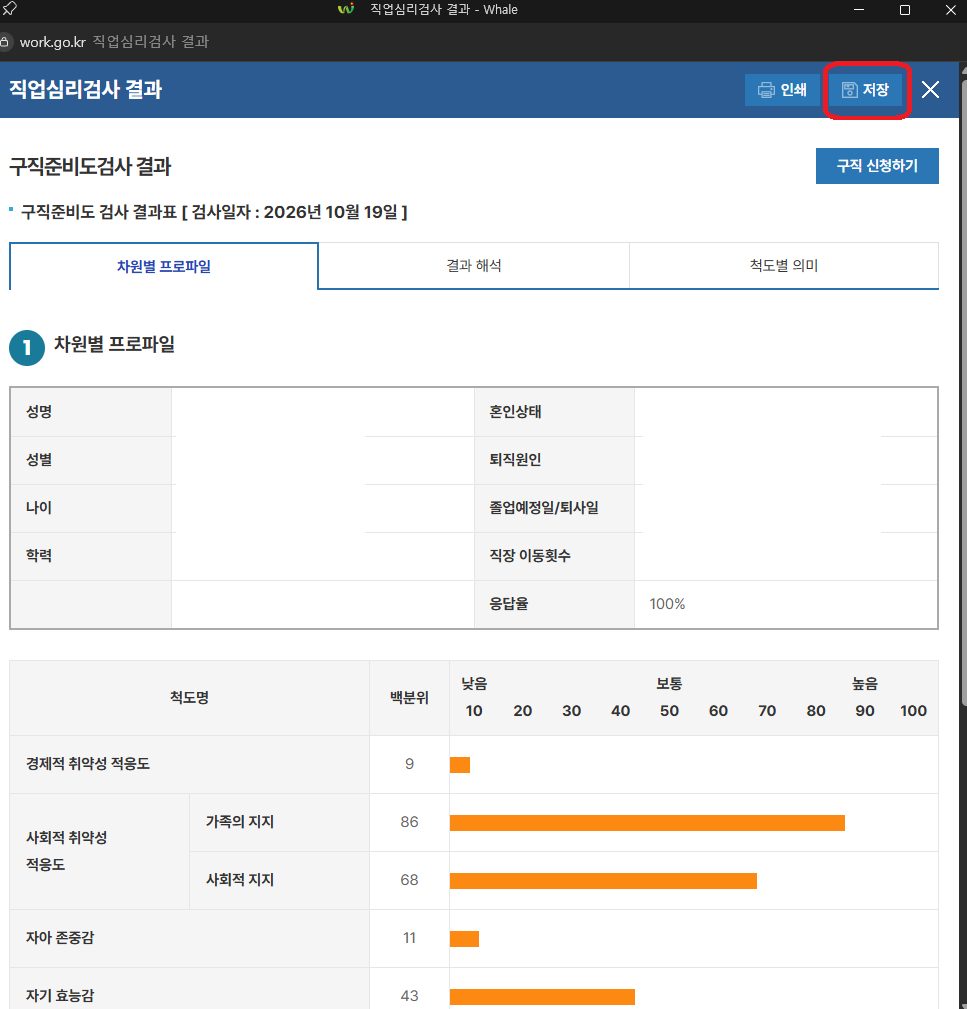Click the 퇴직원인 field label

(x=515, y=460)
